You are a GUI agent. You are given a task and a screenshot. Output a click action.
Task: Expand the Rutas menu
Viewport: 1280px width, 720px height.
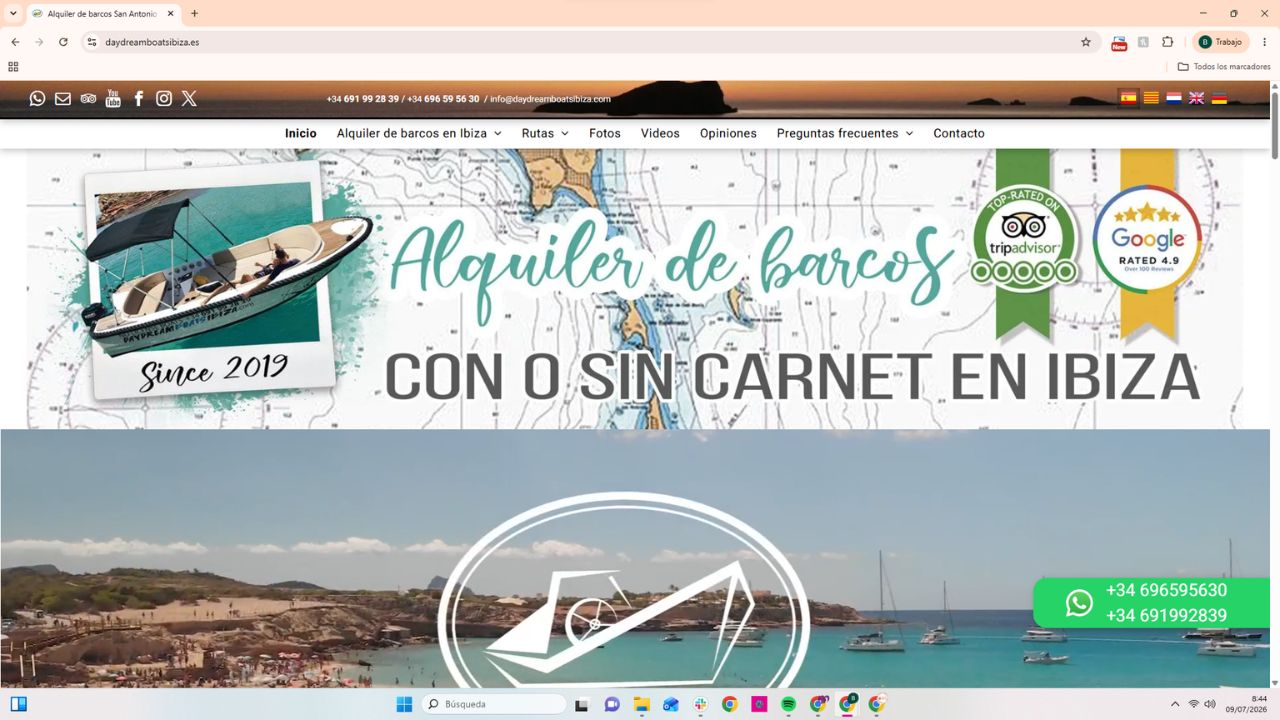coord(545,133)
